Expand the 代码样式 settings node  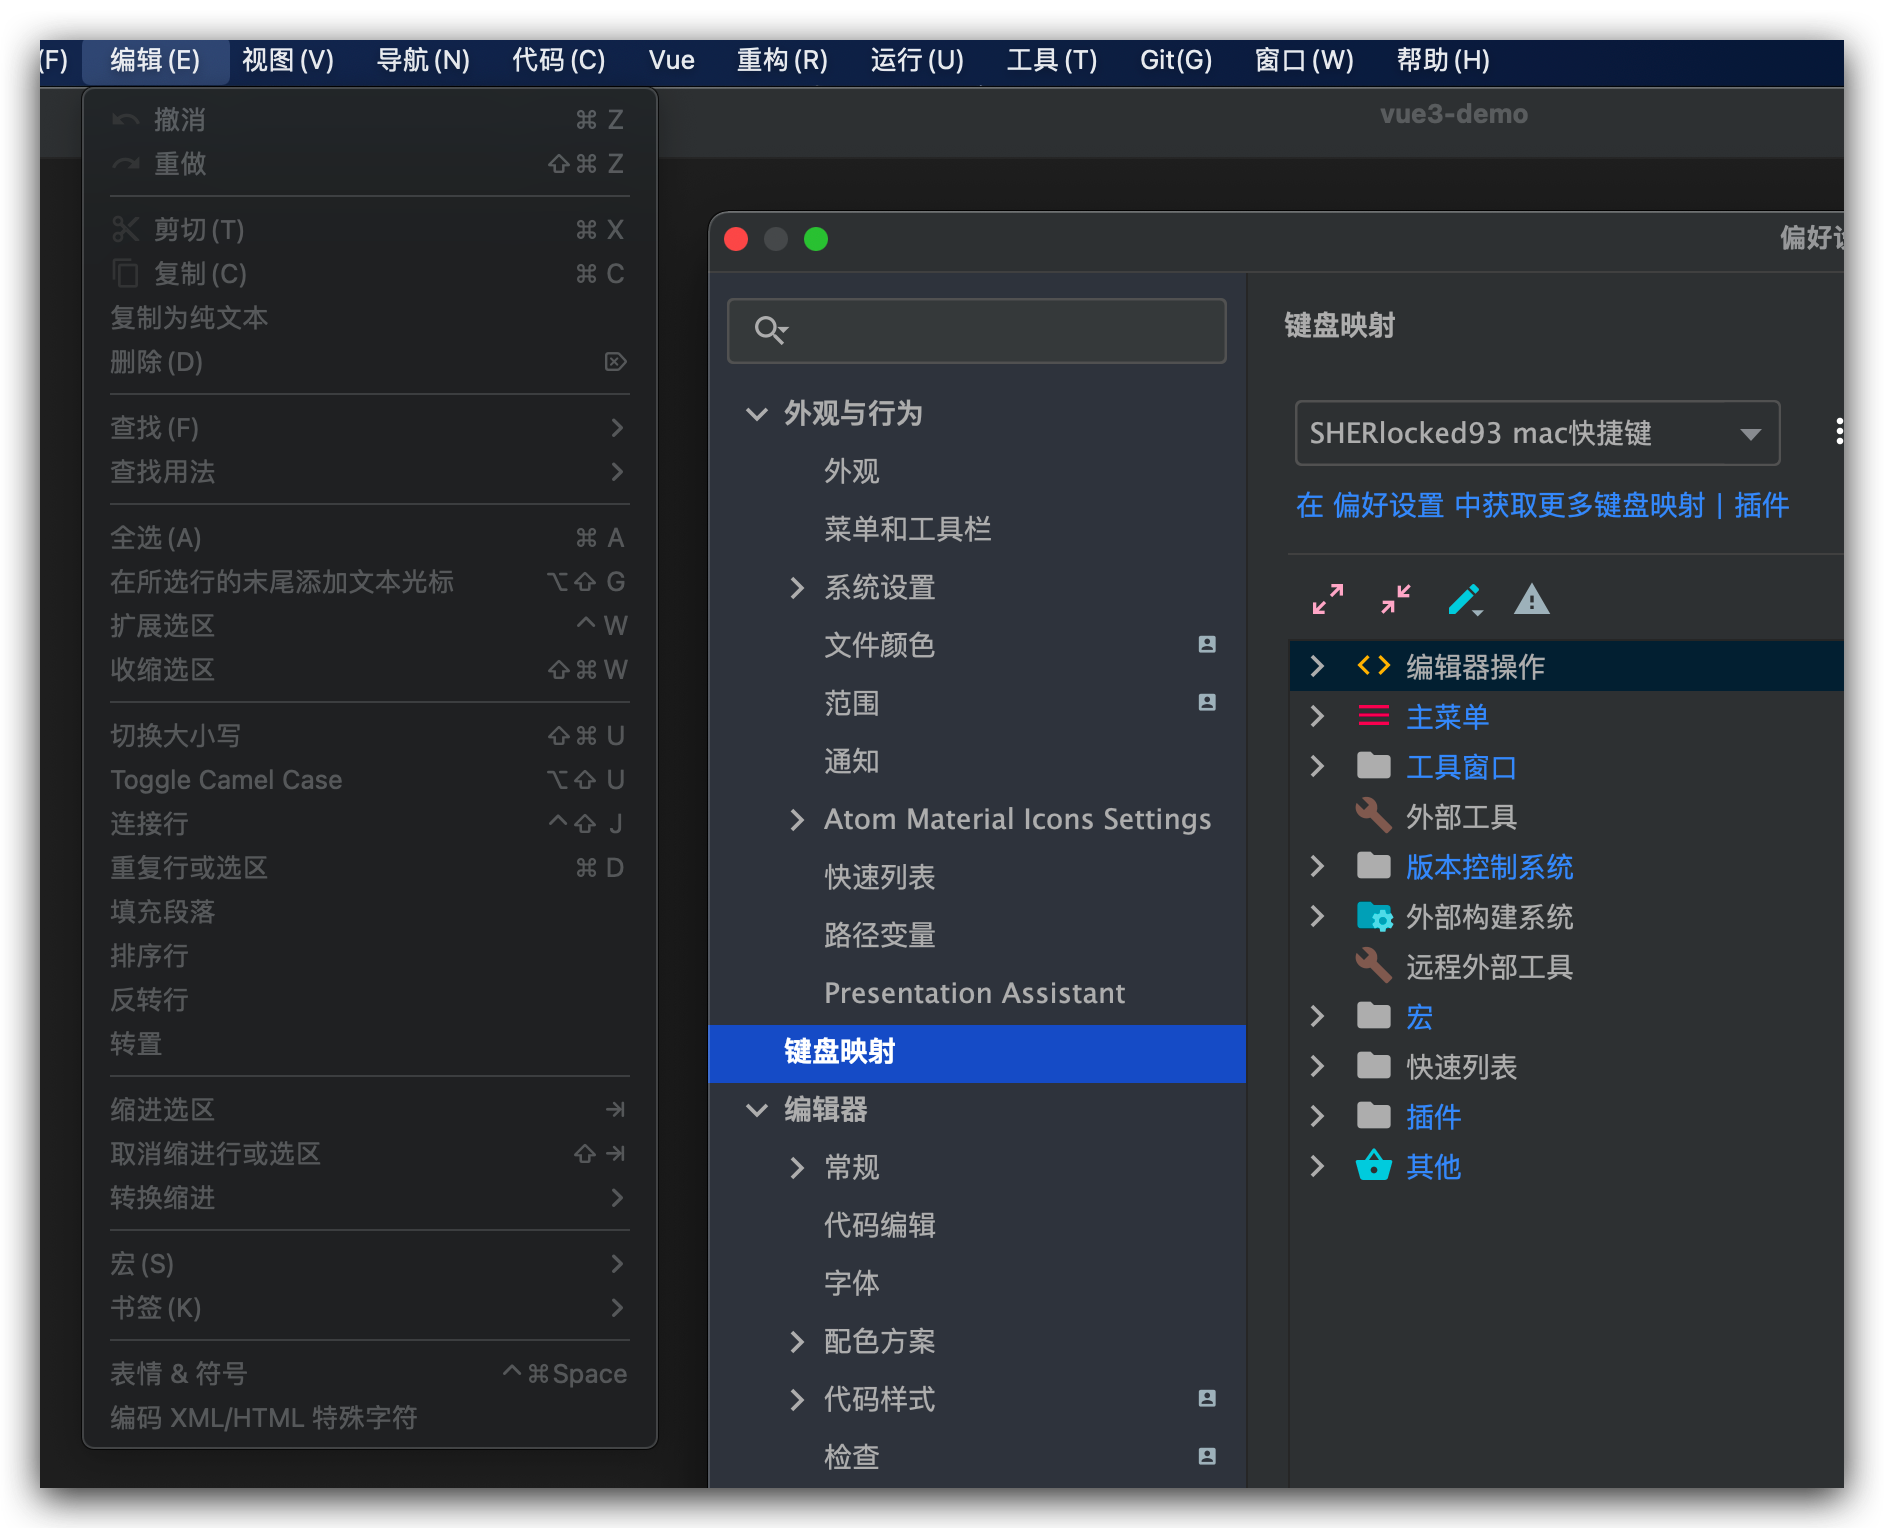797,1399
